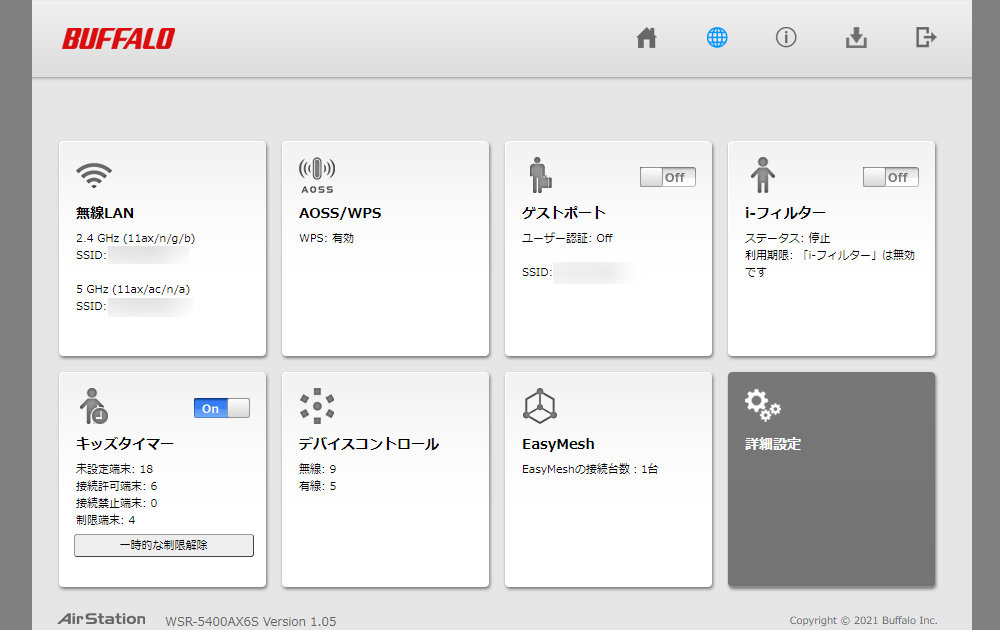
Task: Select the デバイスコントロール heading
Action: tap(369, 444)
